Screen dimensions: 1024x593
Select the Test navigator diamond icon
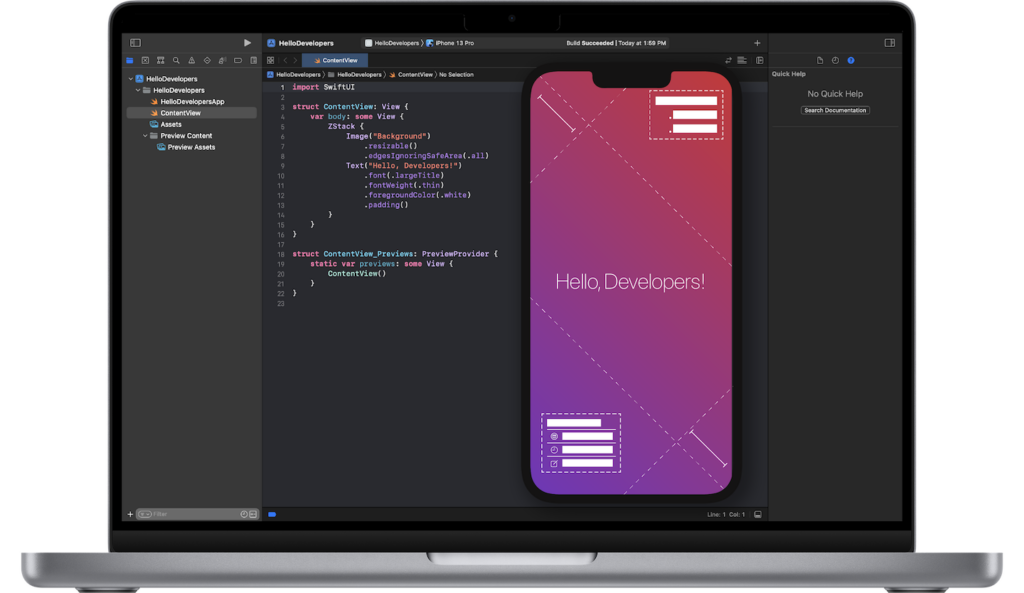(x=207, y=60)
